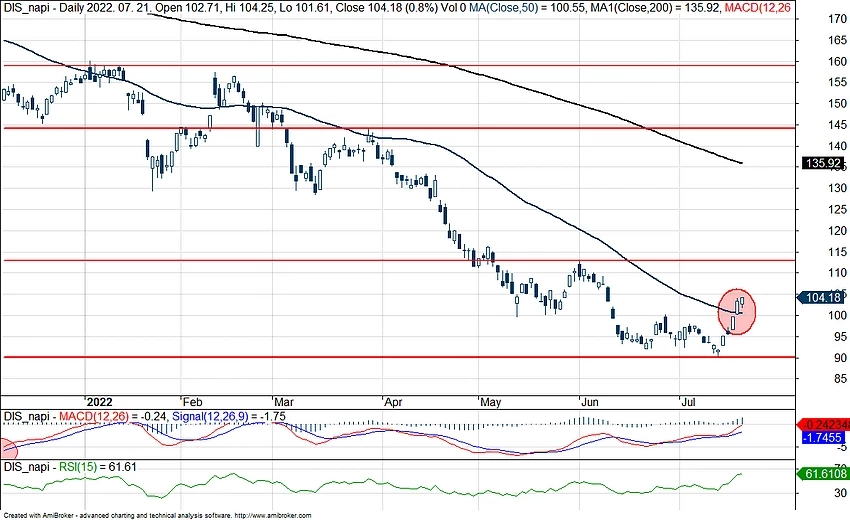
Task: Click the 90 price axis label
Action: click(840, 358)
